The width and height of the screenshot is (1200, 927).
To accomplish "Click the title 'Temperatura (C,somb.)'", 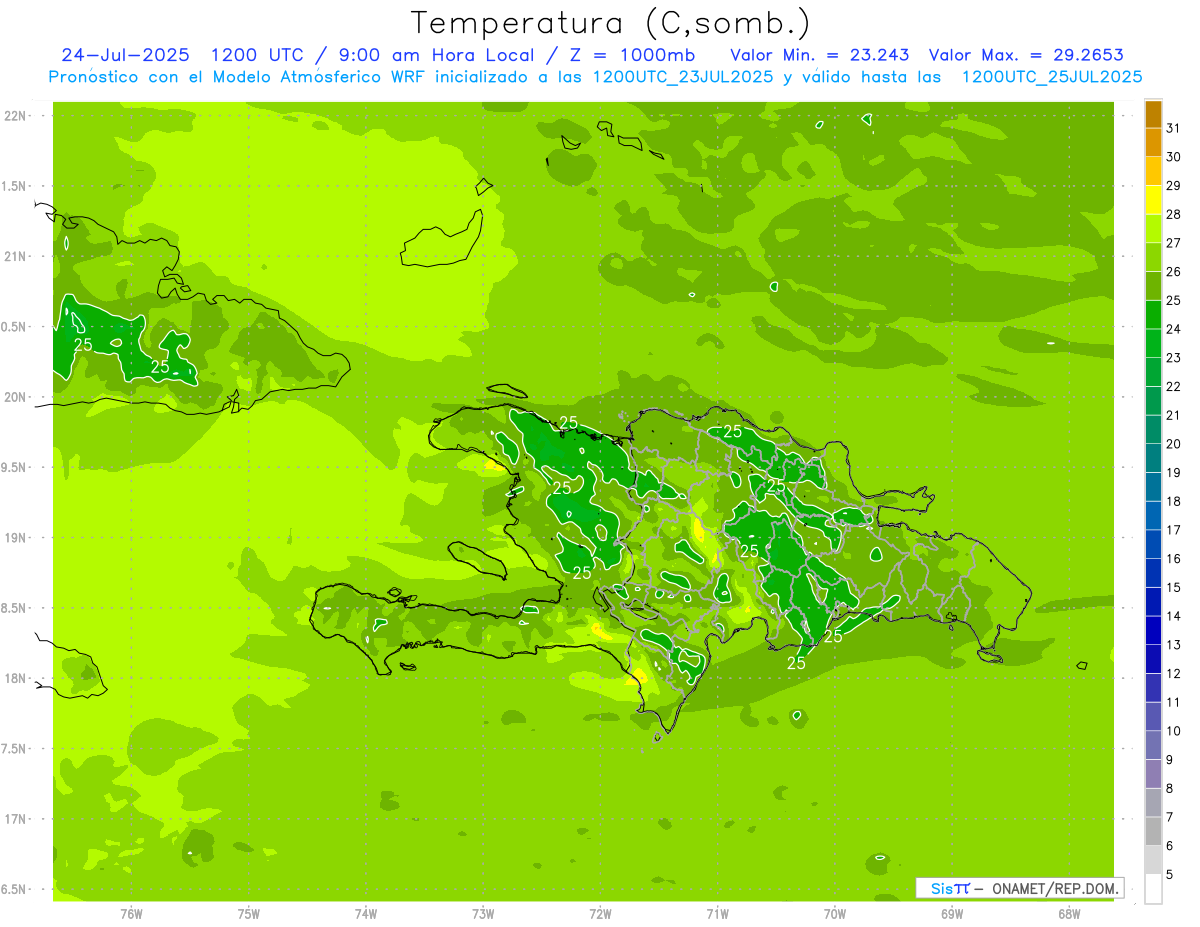I will pyautogui.click(x=611, y=24).
